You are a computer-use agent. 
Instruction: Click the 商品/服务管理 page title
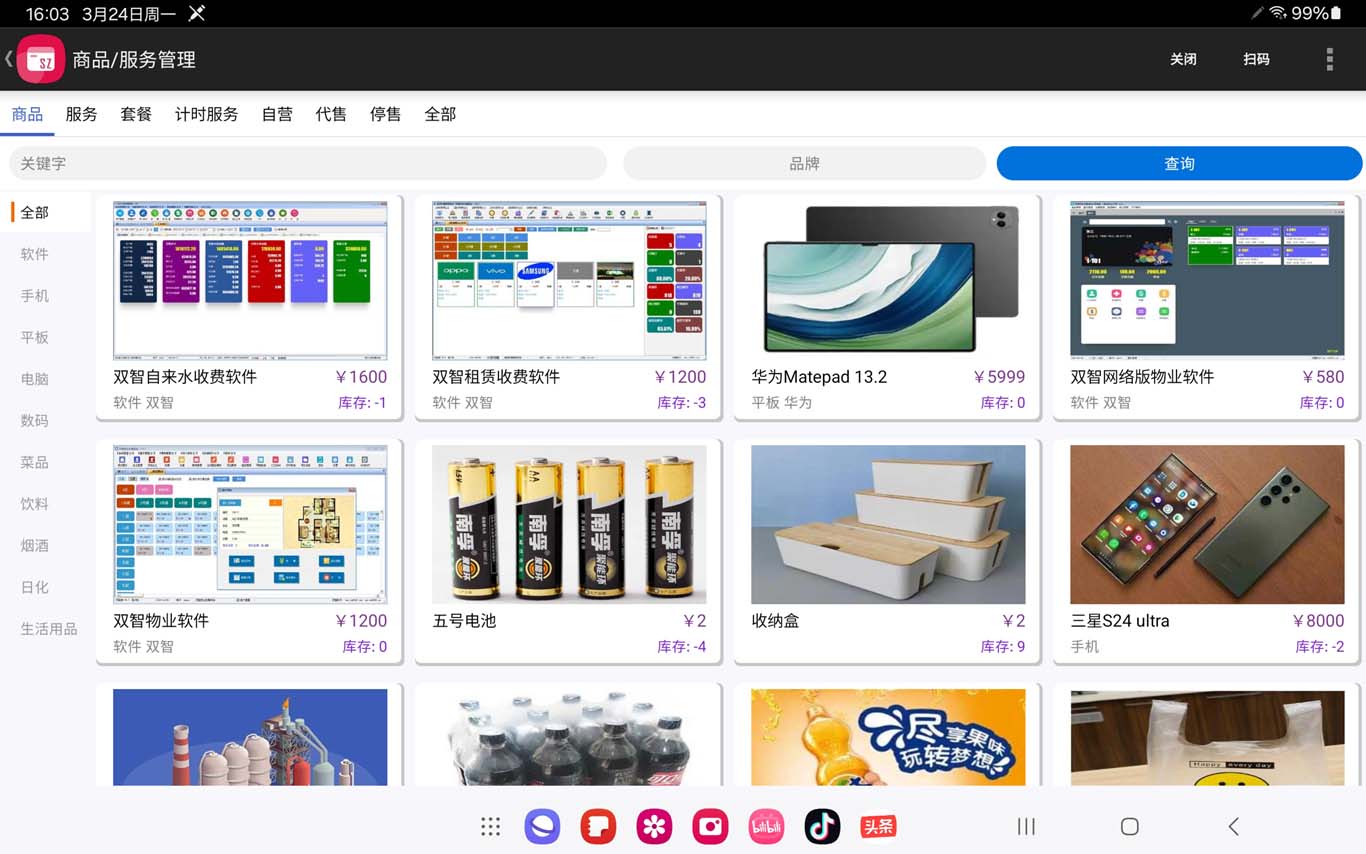click(x=134, y=60)
